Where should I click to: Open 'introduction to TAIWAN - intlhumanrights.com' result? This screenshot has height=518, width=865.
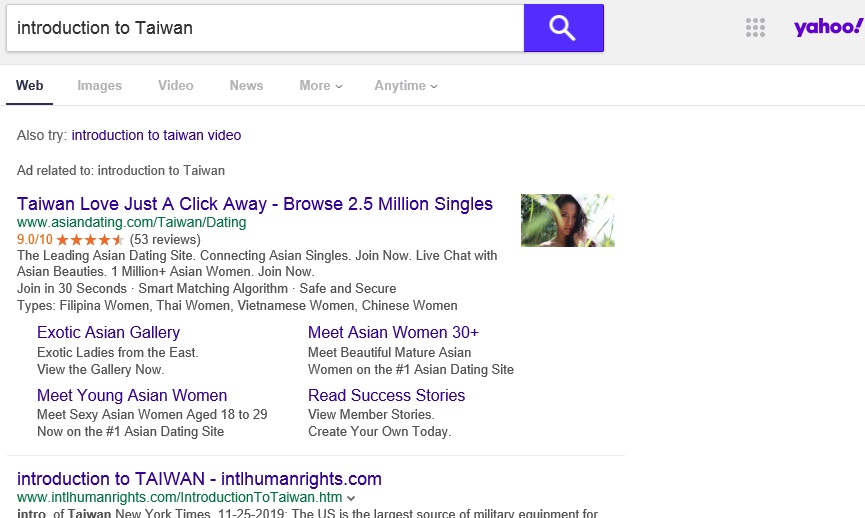pyautogui.click(x=199, y=479)
